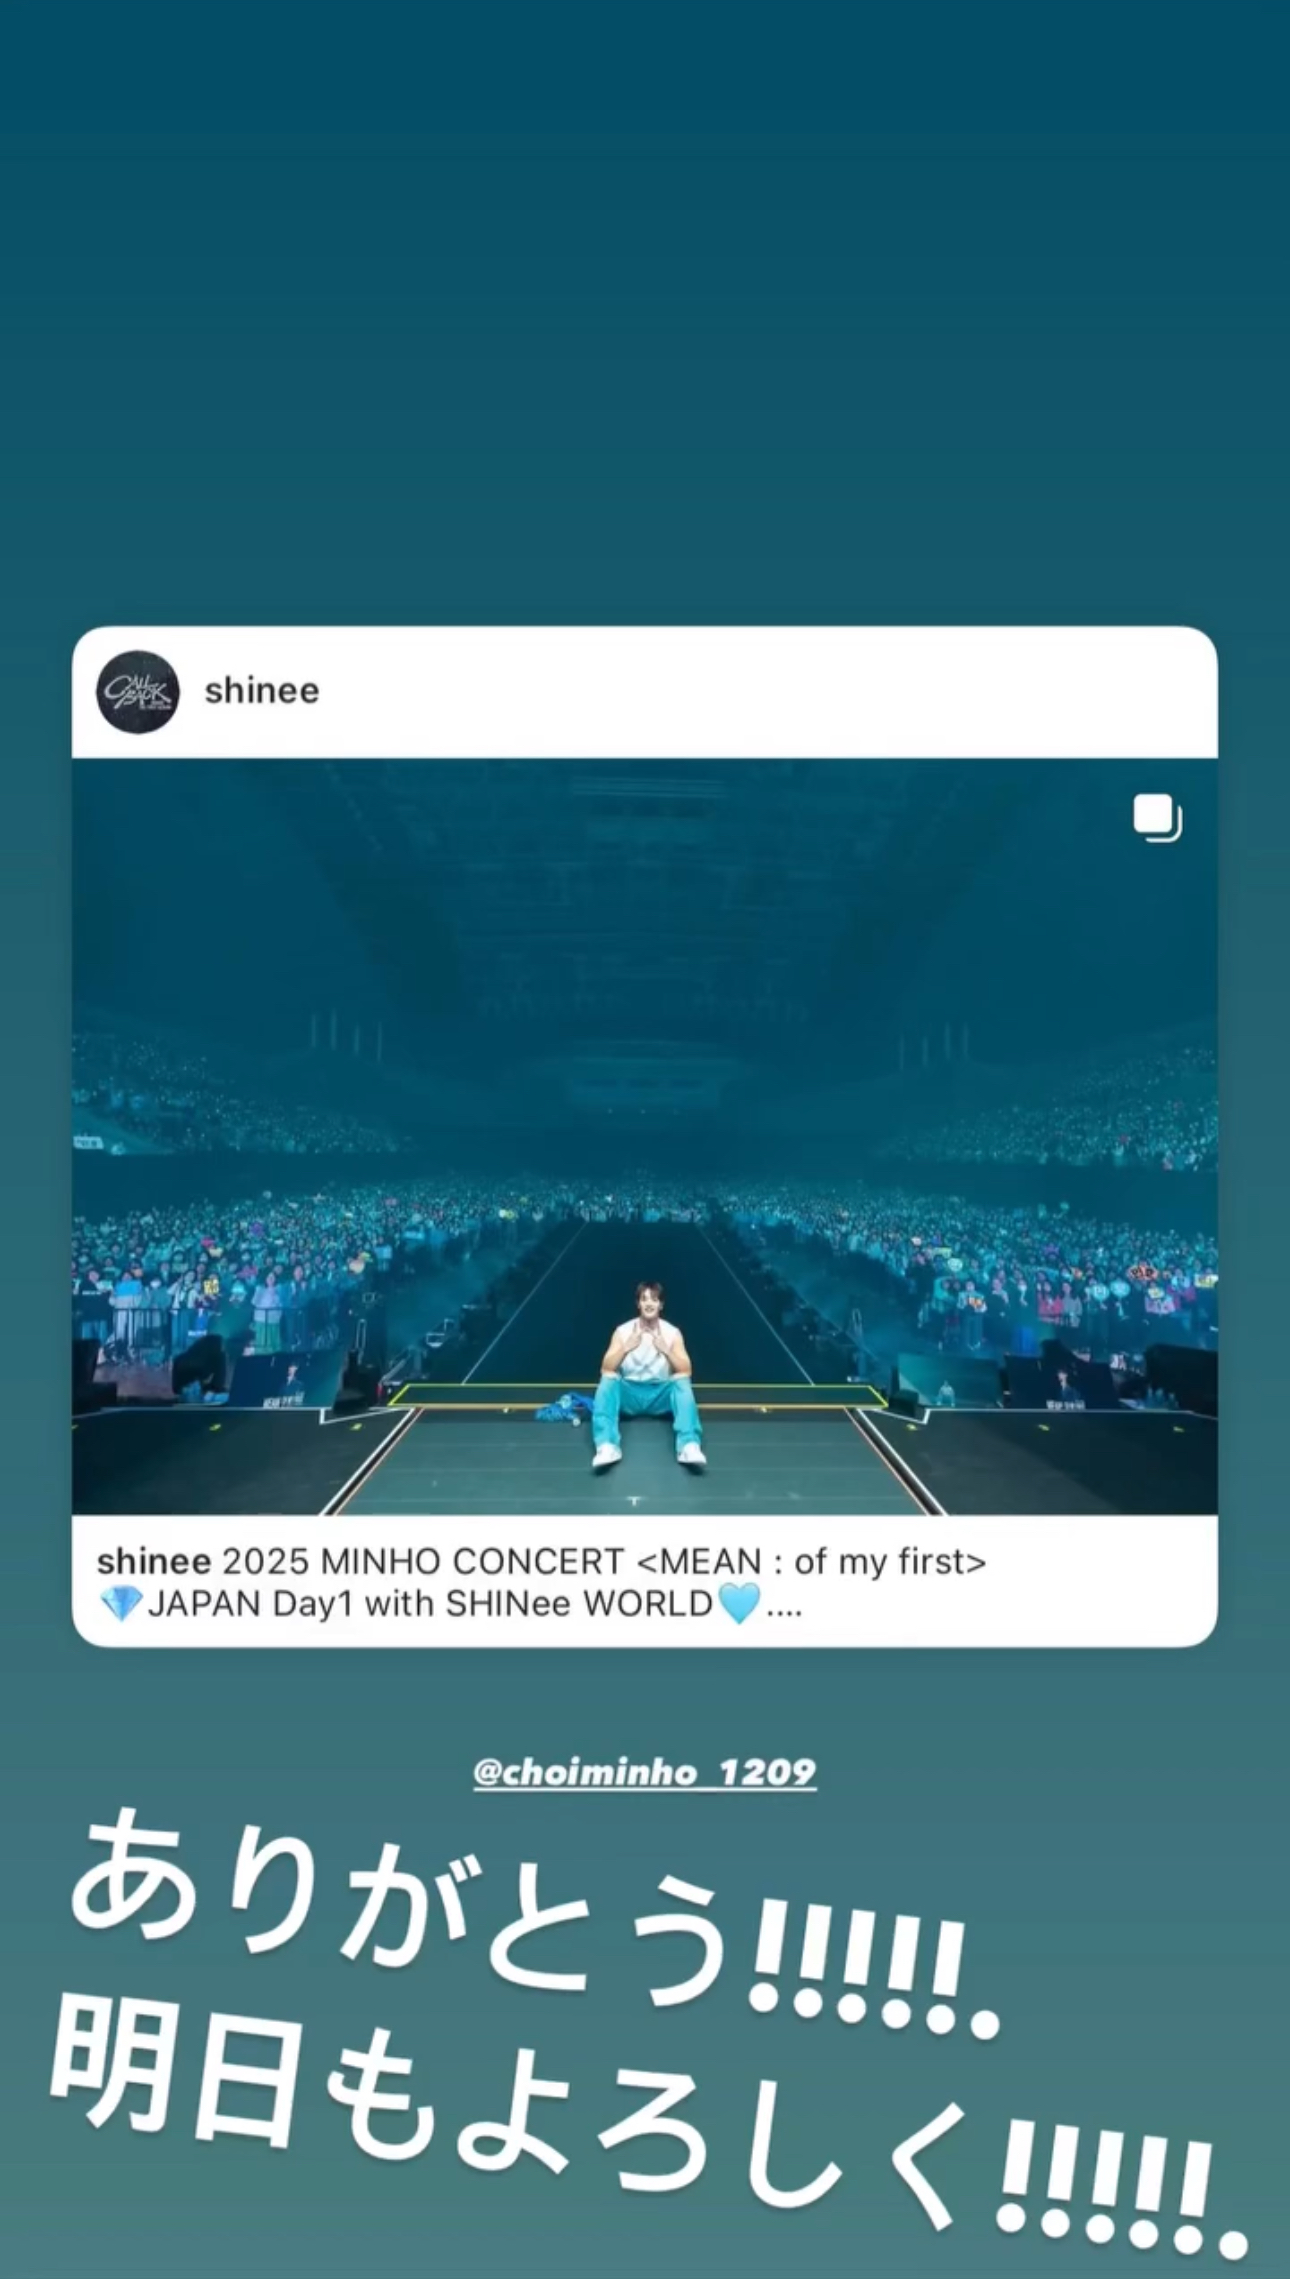Expand the caption via trailing dots
This screenshot has width=1290, height=2279.
pos(784,1606)
